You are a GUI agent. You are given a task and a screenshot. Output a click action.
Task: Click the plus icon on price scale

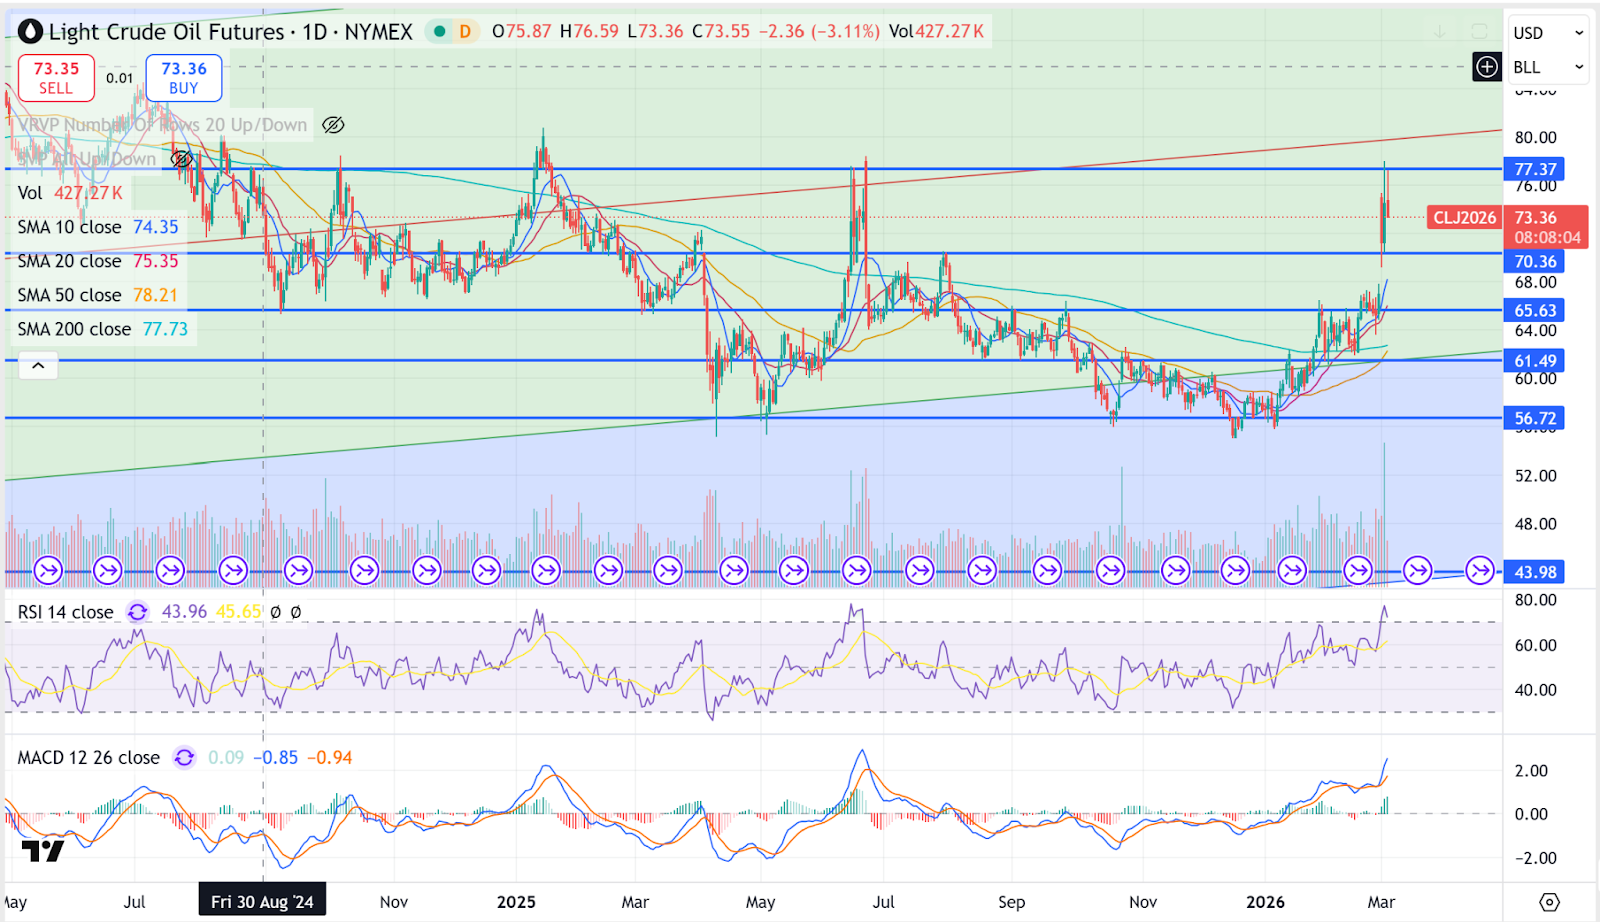point(1487,67)
